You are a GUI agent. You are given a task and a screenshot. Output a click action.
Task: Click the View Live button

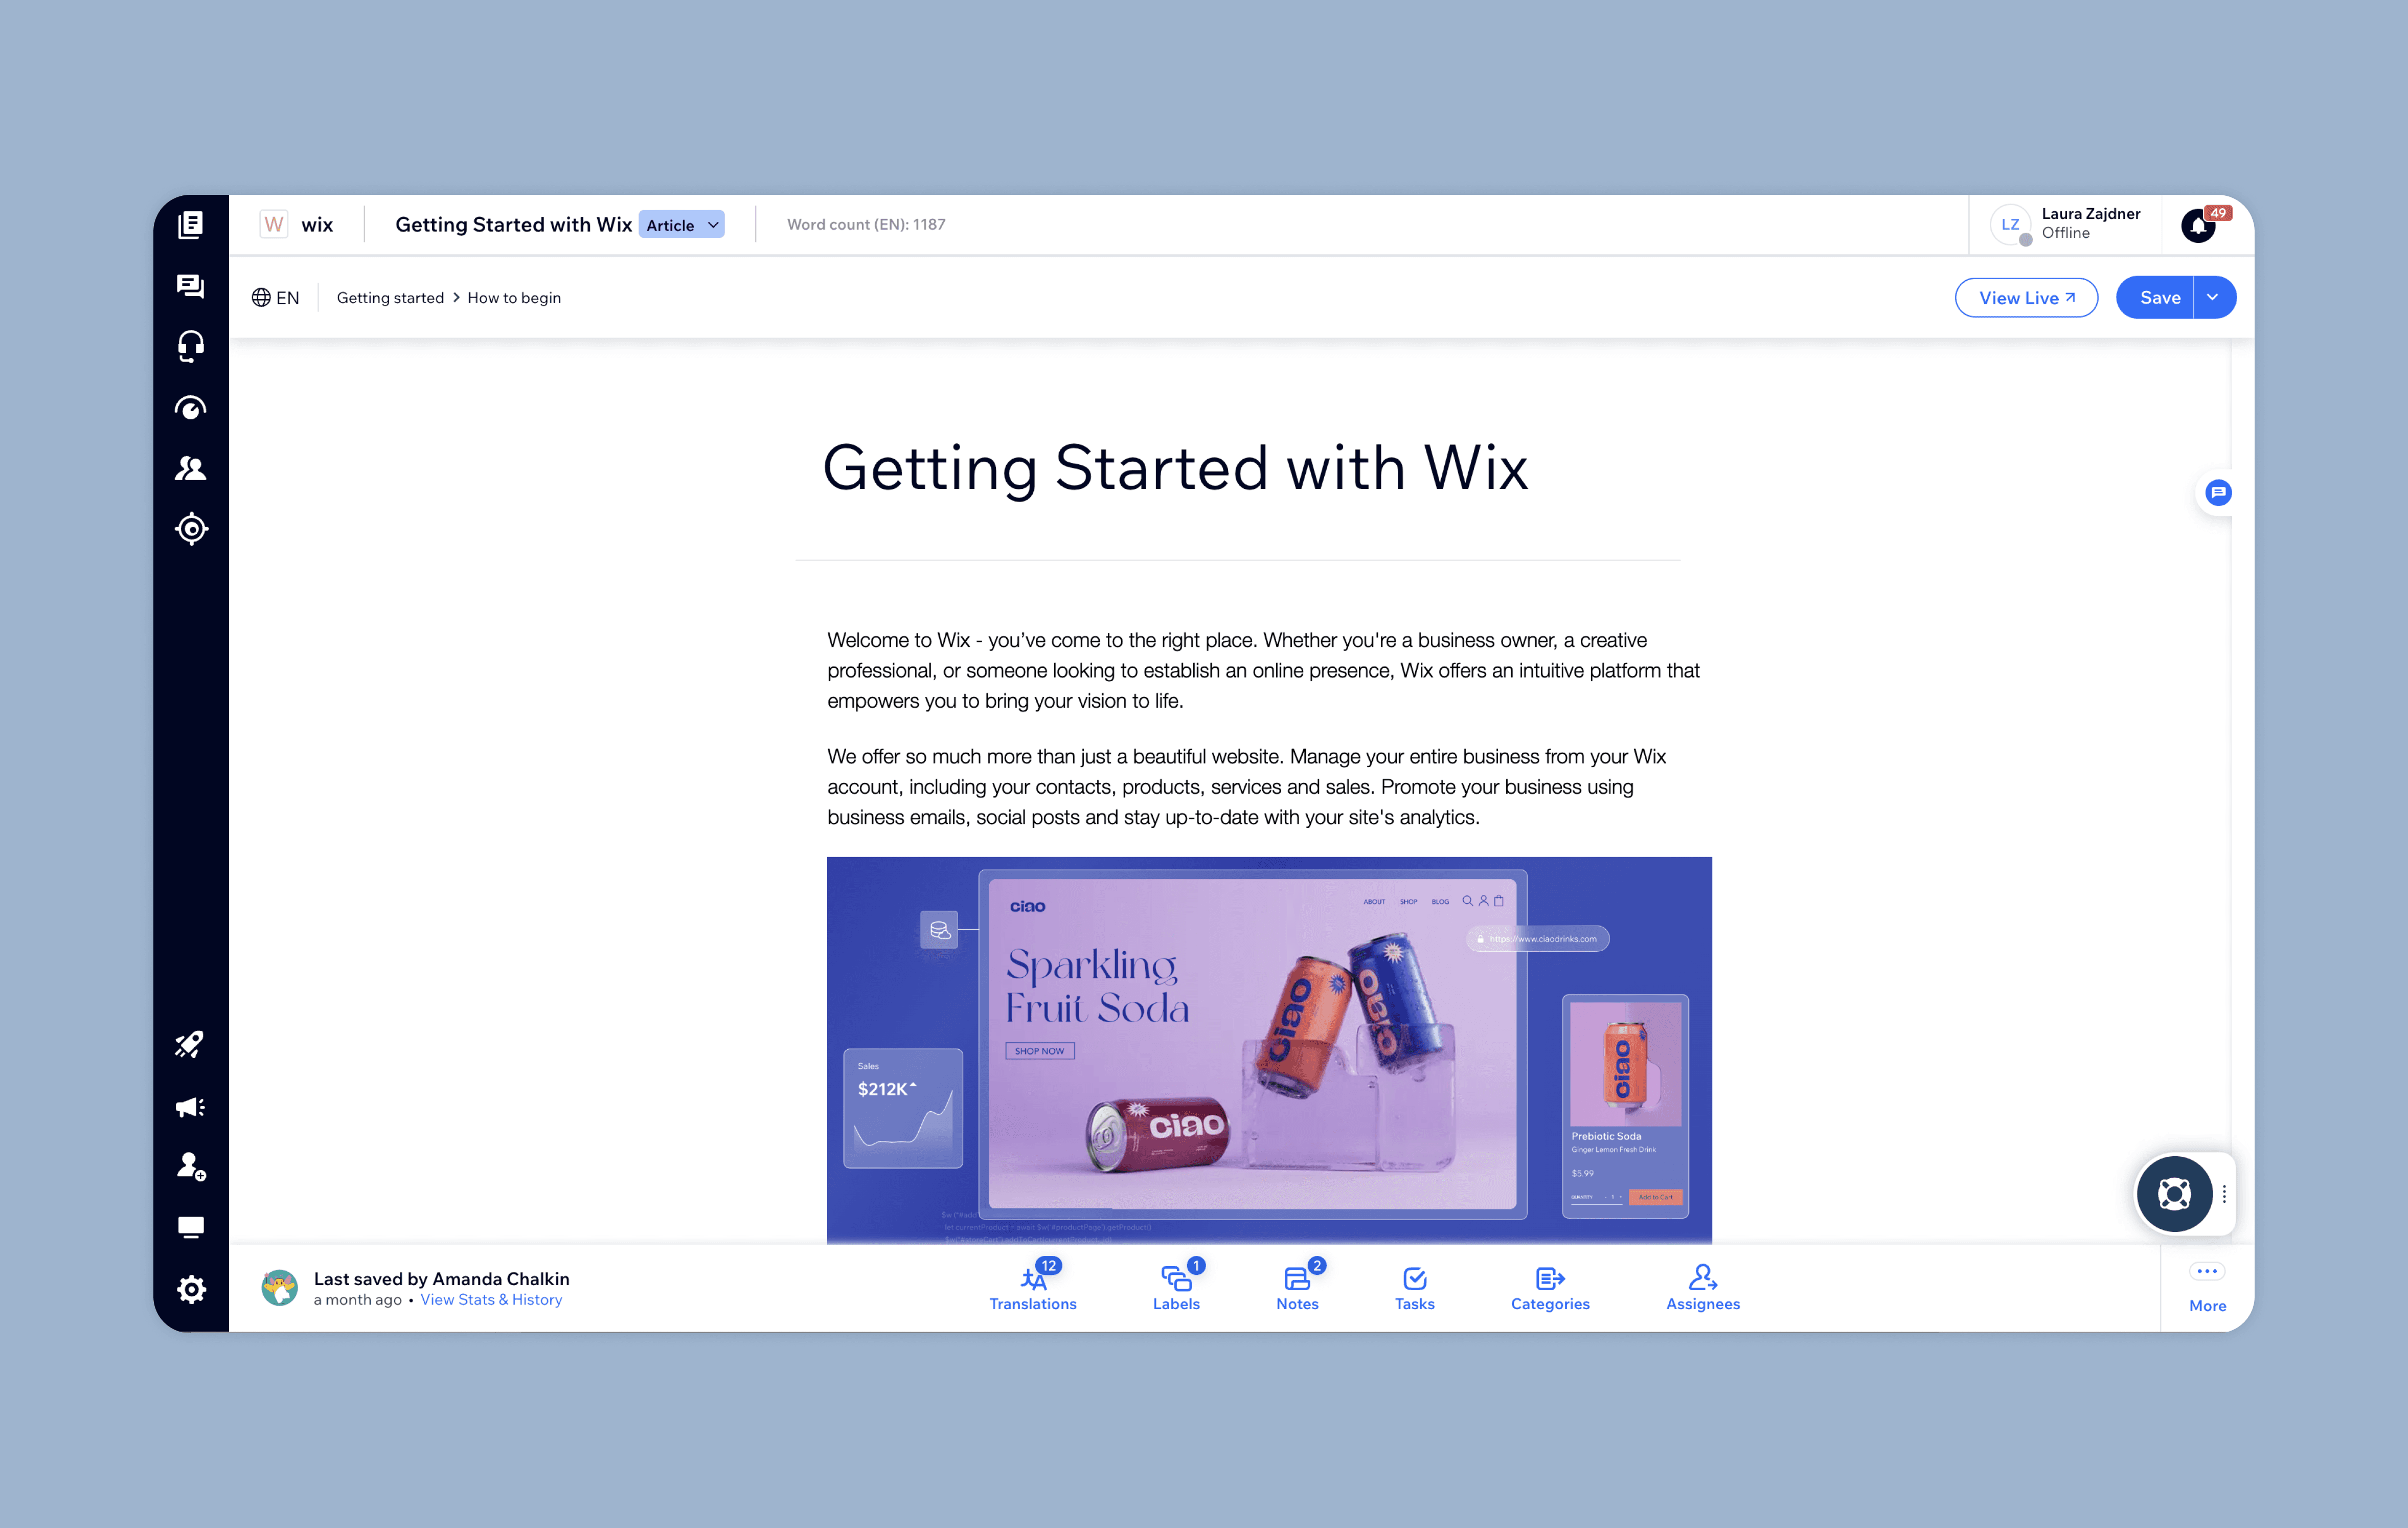click(x=2026, y=297)
